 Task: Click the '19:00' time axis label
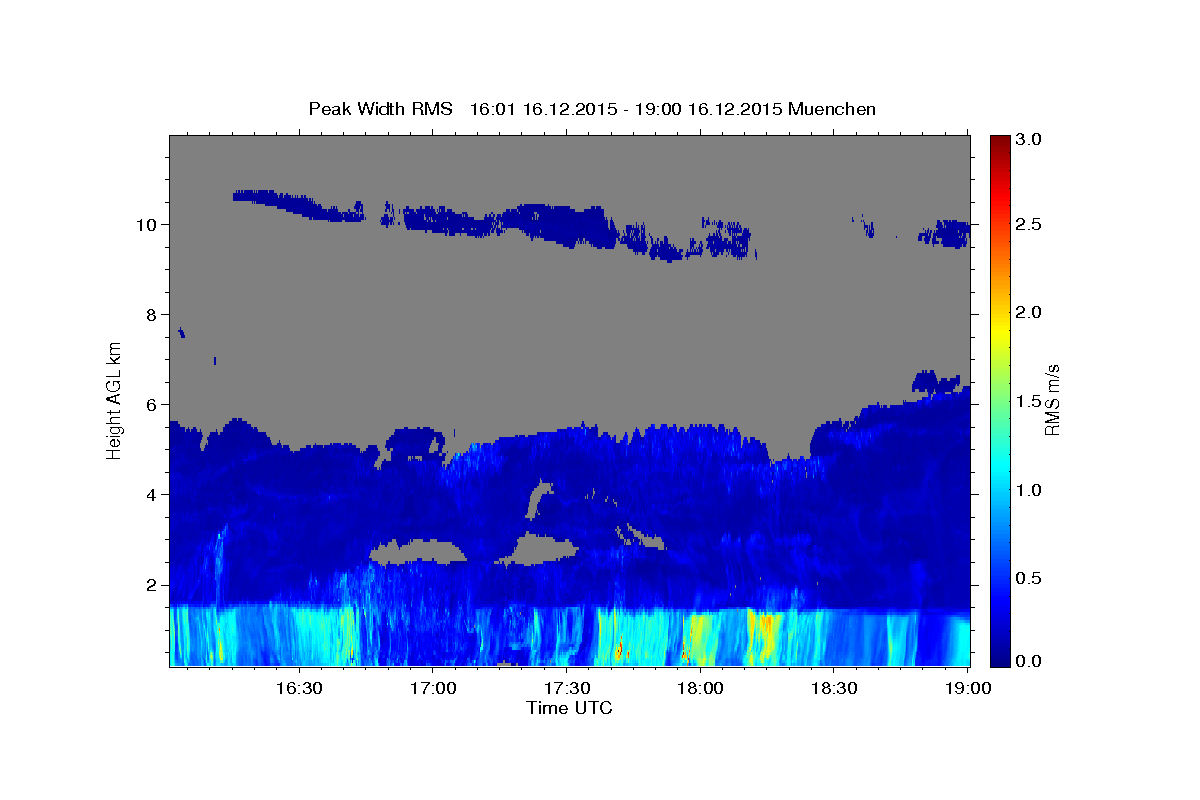[969, 688]
